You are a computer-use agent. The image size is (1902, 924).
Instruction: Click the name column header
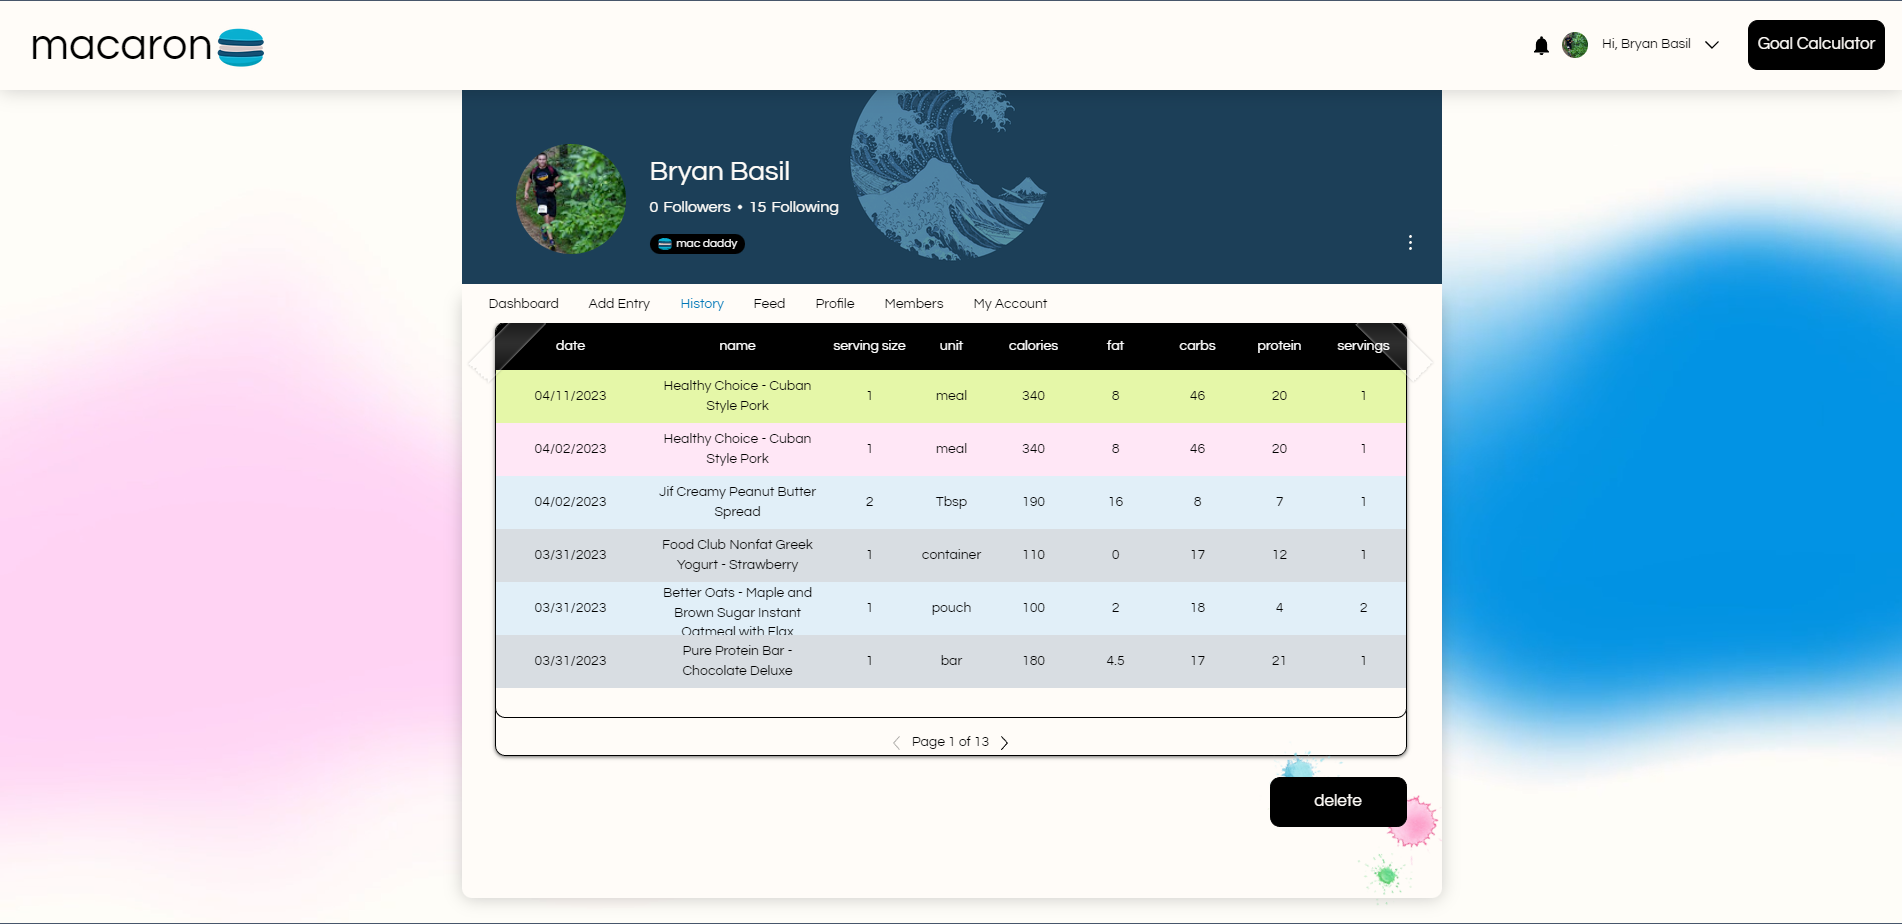[x=737, y=346]
